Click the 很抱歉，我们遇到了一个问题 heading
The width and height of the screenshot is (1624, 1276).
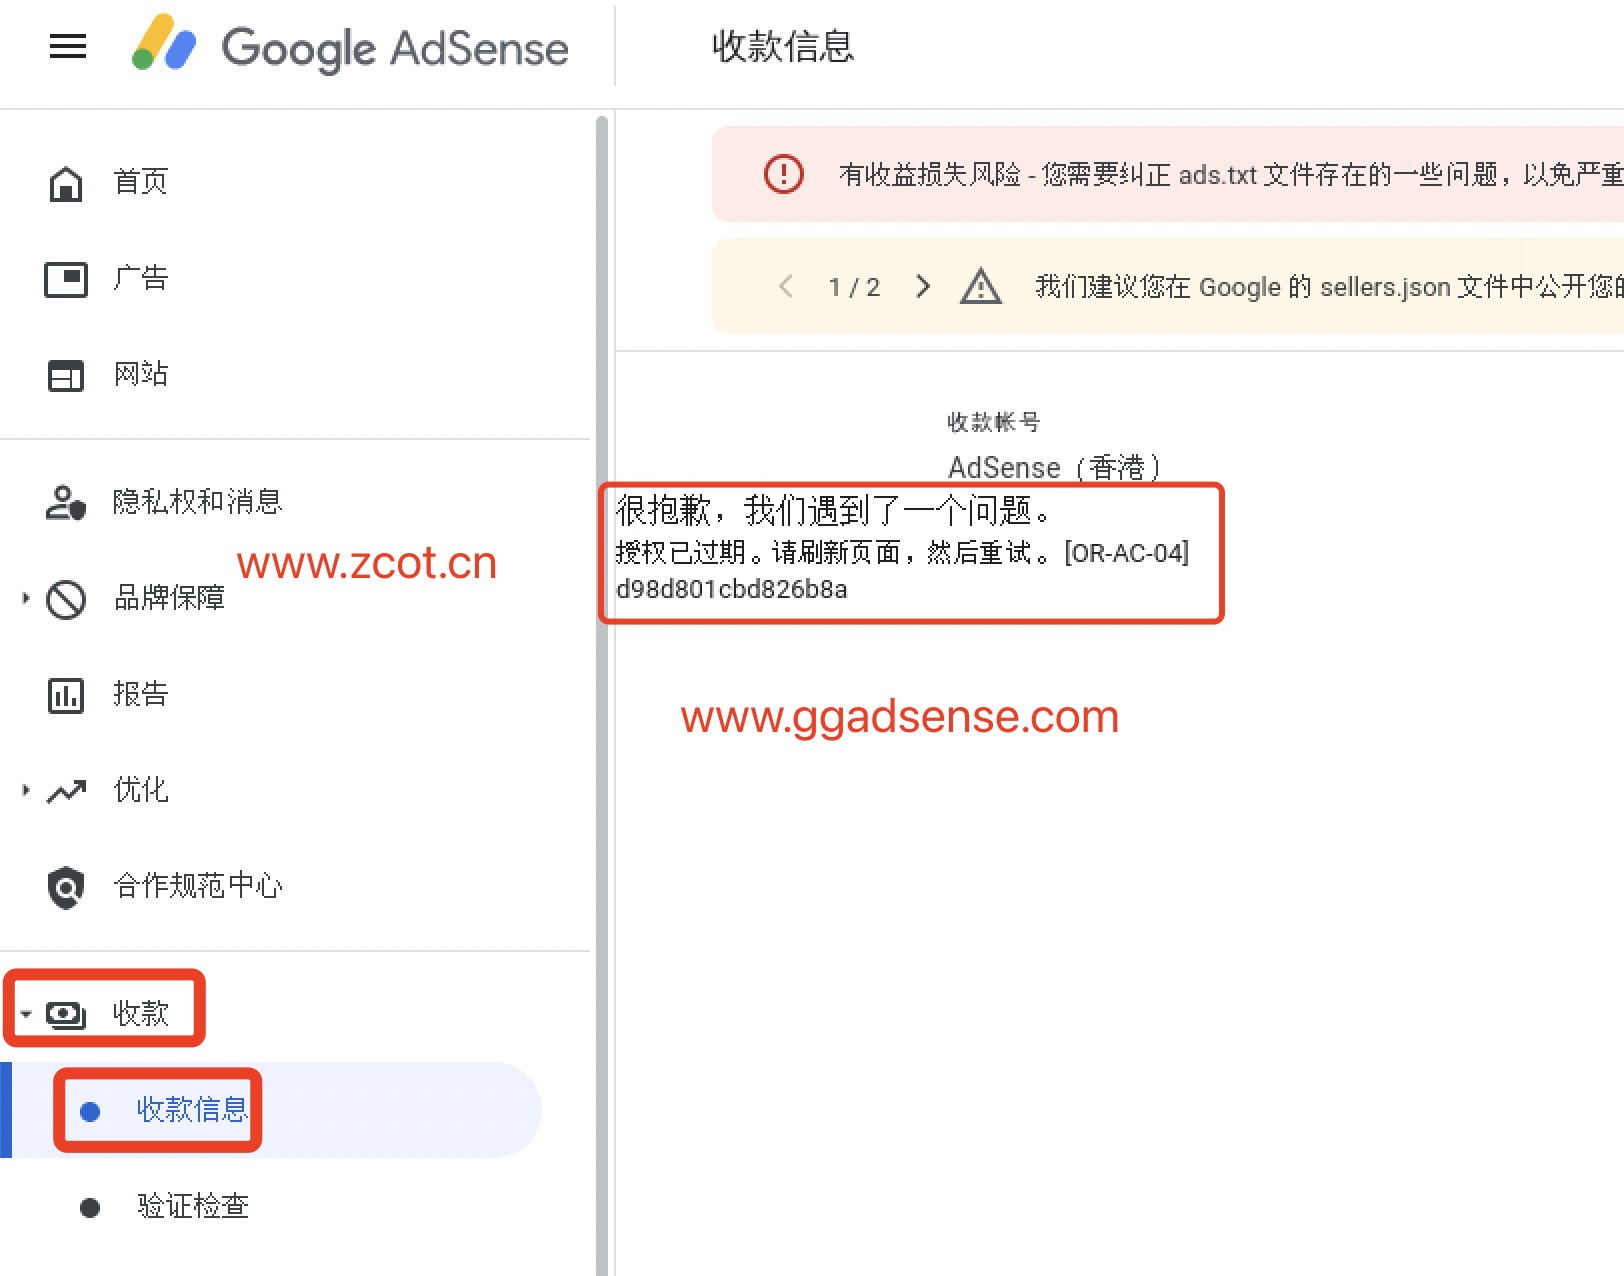(x=834, y=511)
